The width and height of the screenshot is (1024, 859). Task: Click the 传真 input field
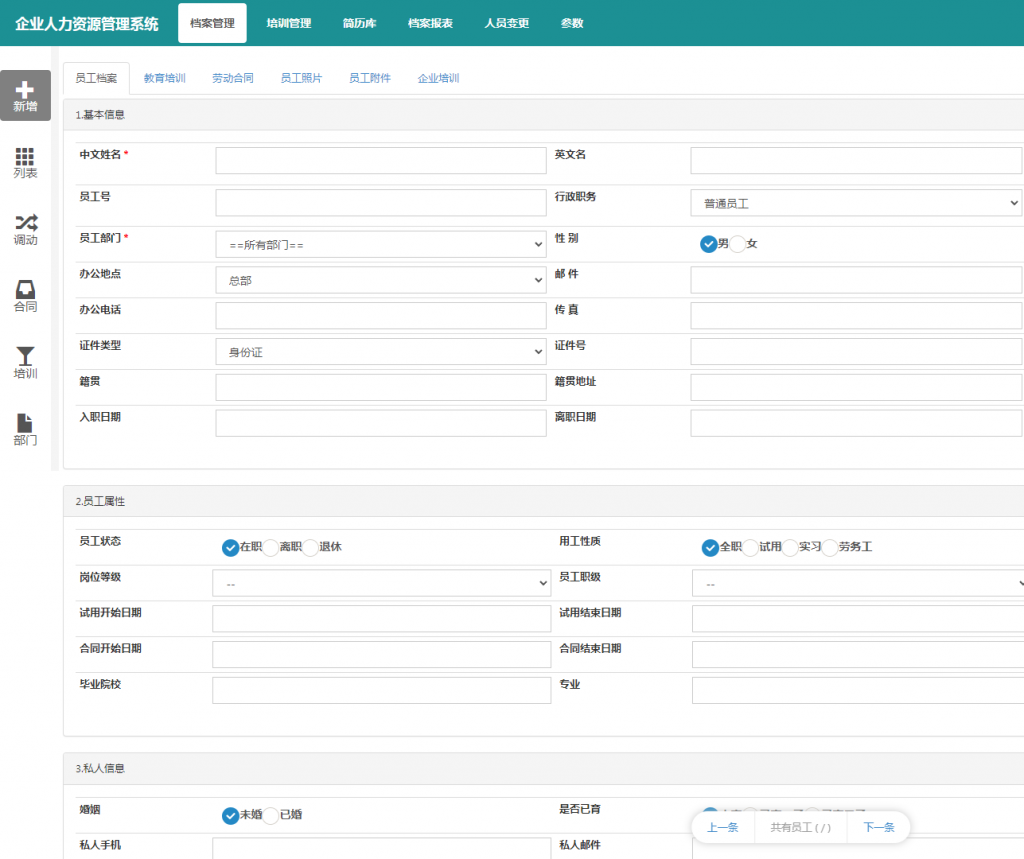tap(856, 316)
